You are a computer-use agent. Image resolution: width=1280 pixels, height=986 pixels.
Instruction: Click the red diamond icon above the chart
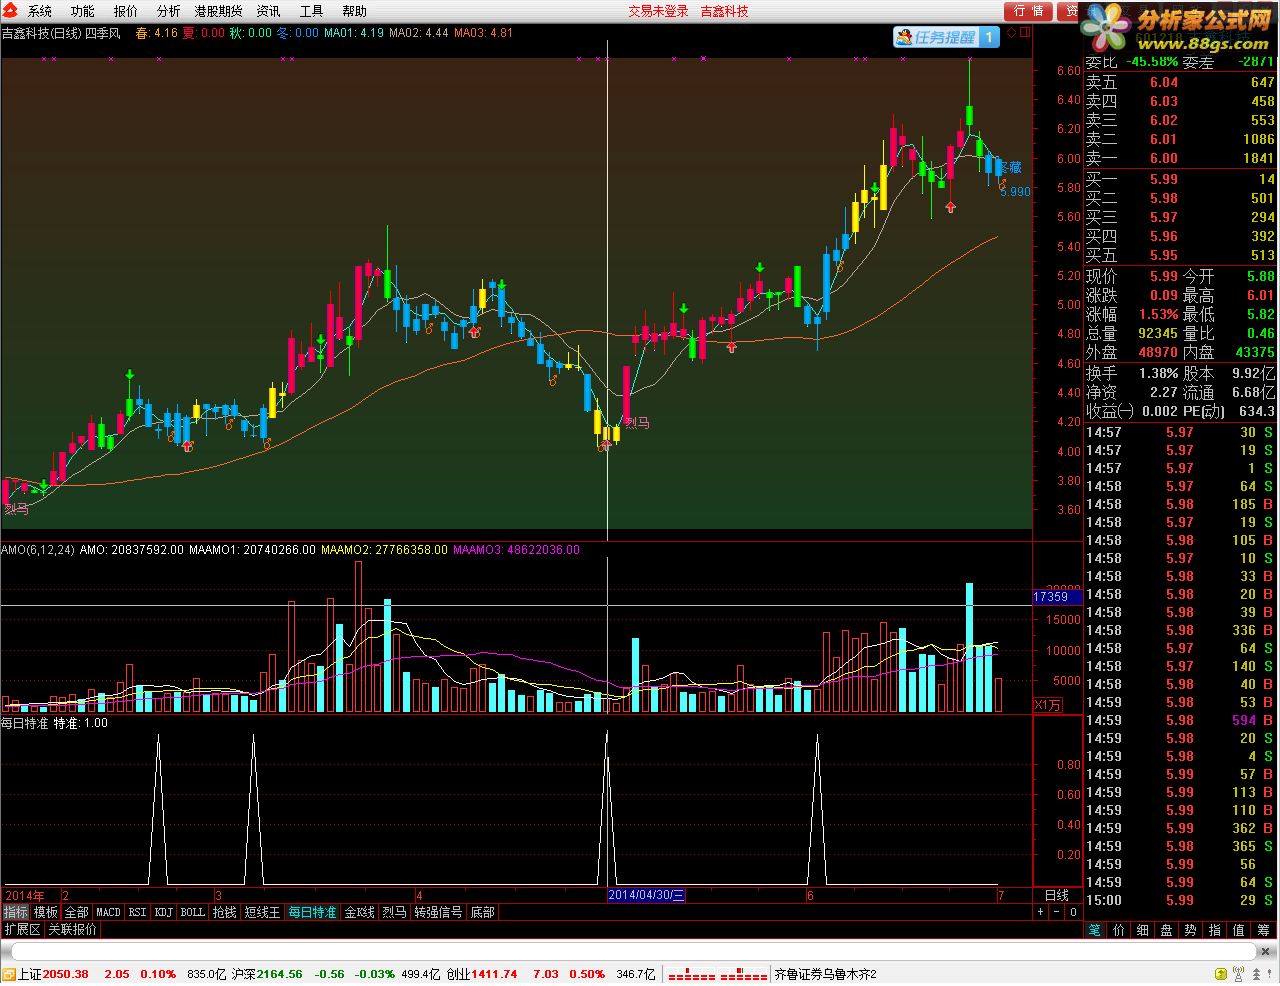tap(1011, 32)
